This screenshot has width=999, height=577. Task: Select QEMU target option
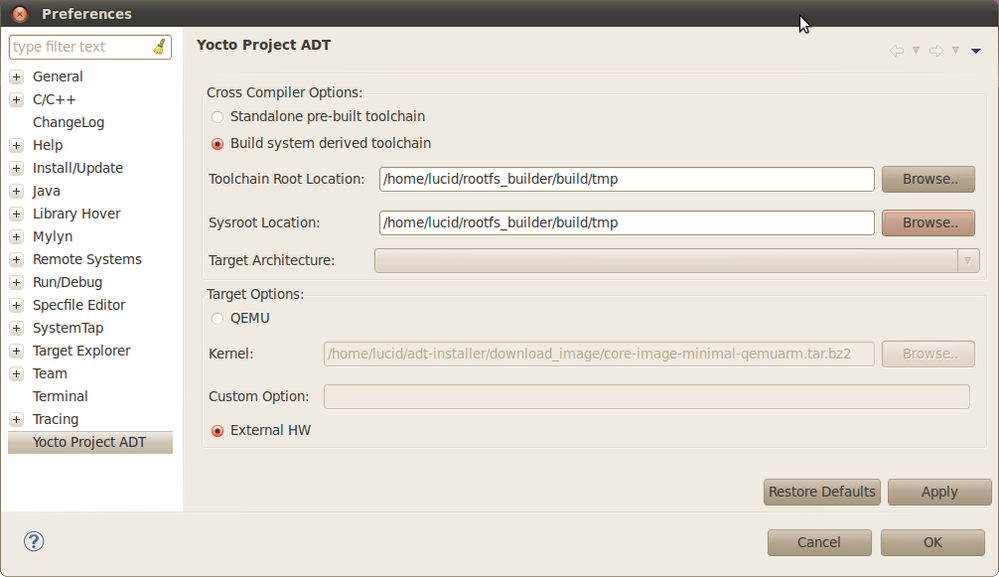click(x=217, y=318)
